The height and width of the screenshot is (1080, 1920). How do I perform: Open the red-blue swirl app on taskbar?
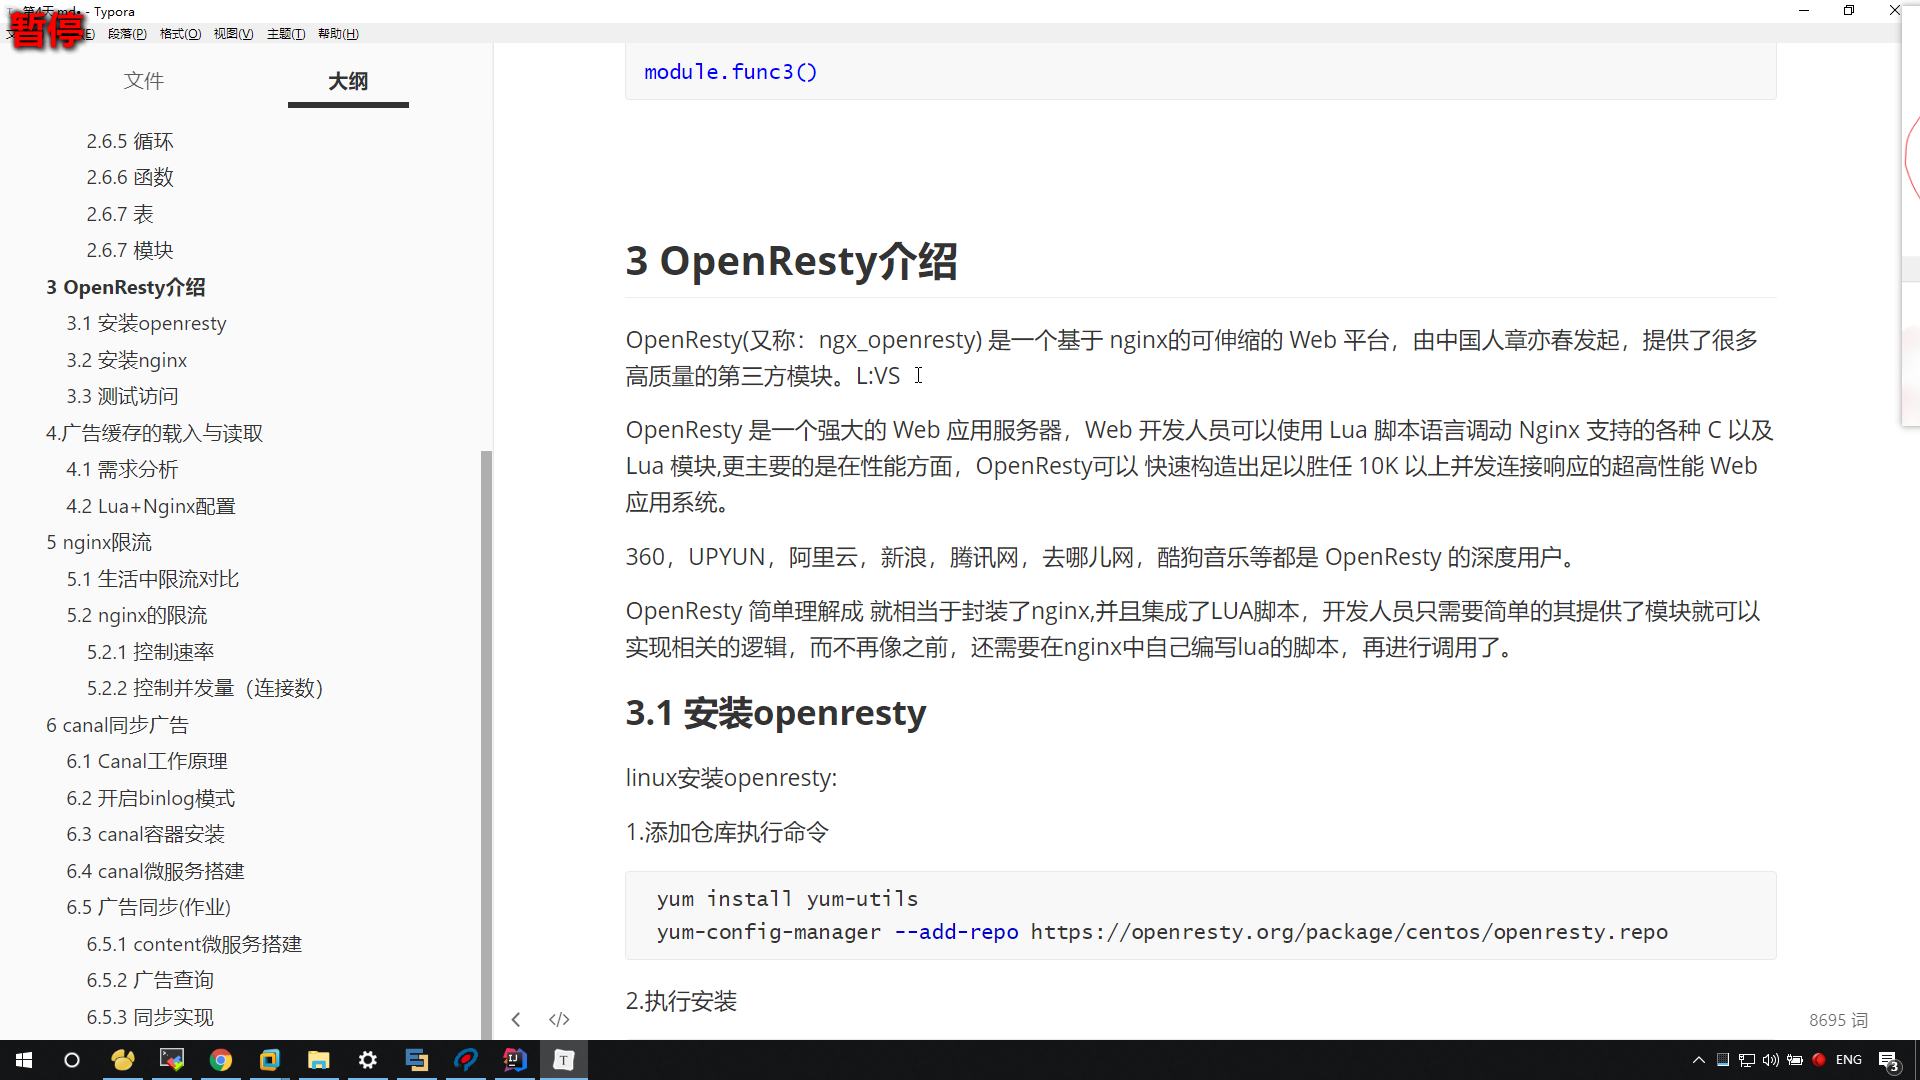pos(466,1060)
